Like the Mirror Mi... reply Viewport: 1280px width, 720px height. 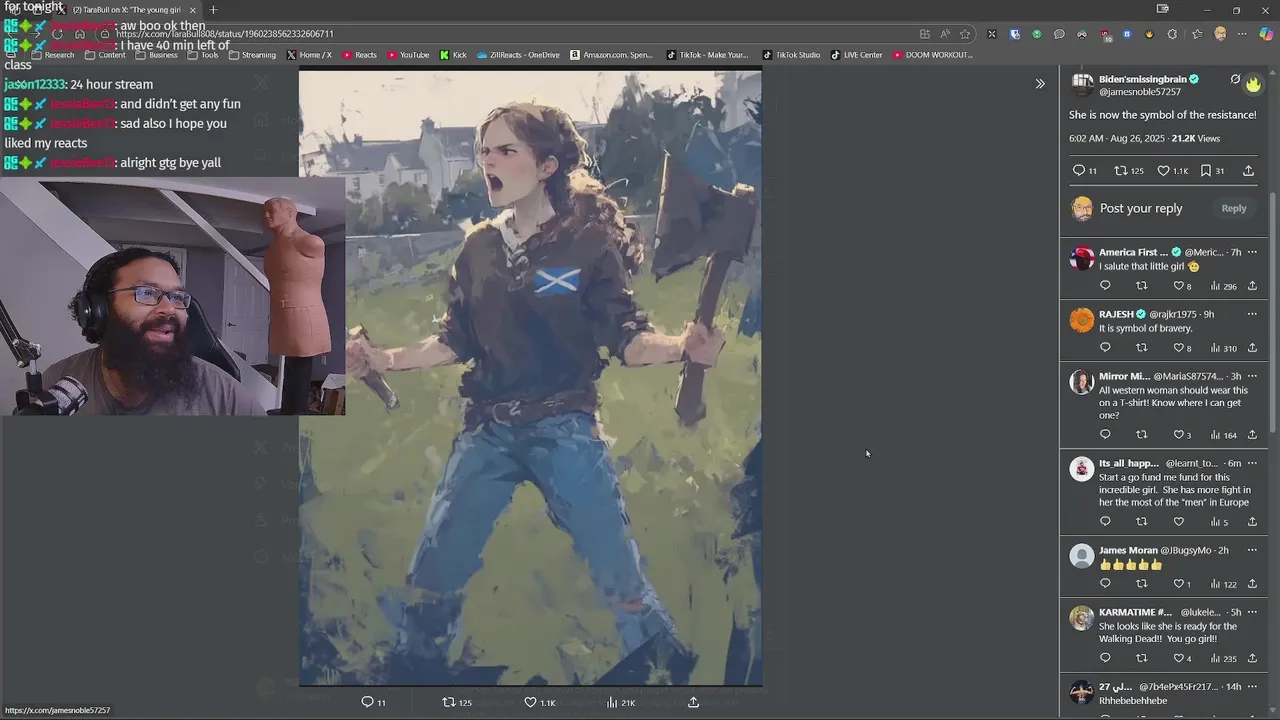click(x=1182, y=435)
